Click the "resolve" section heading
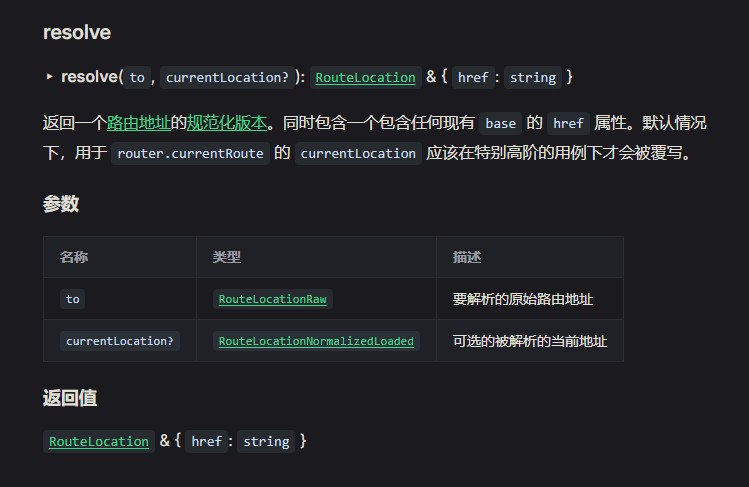749x487 pixels. point(77,32)
